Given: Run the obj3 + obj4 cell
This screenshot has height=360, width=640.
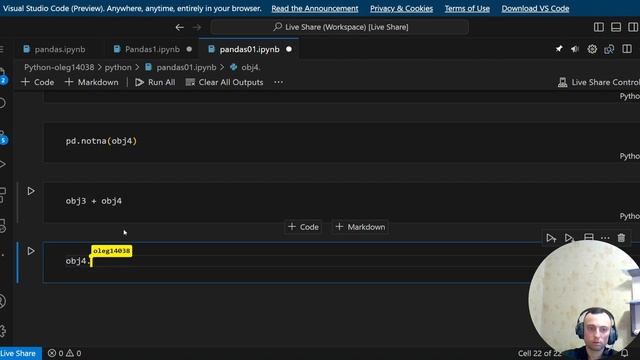Looking at the screenshot, I should click(31, 191).
